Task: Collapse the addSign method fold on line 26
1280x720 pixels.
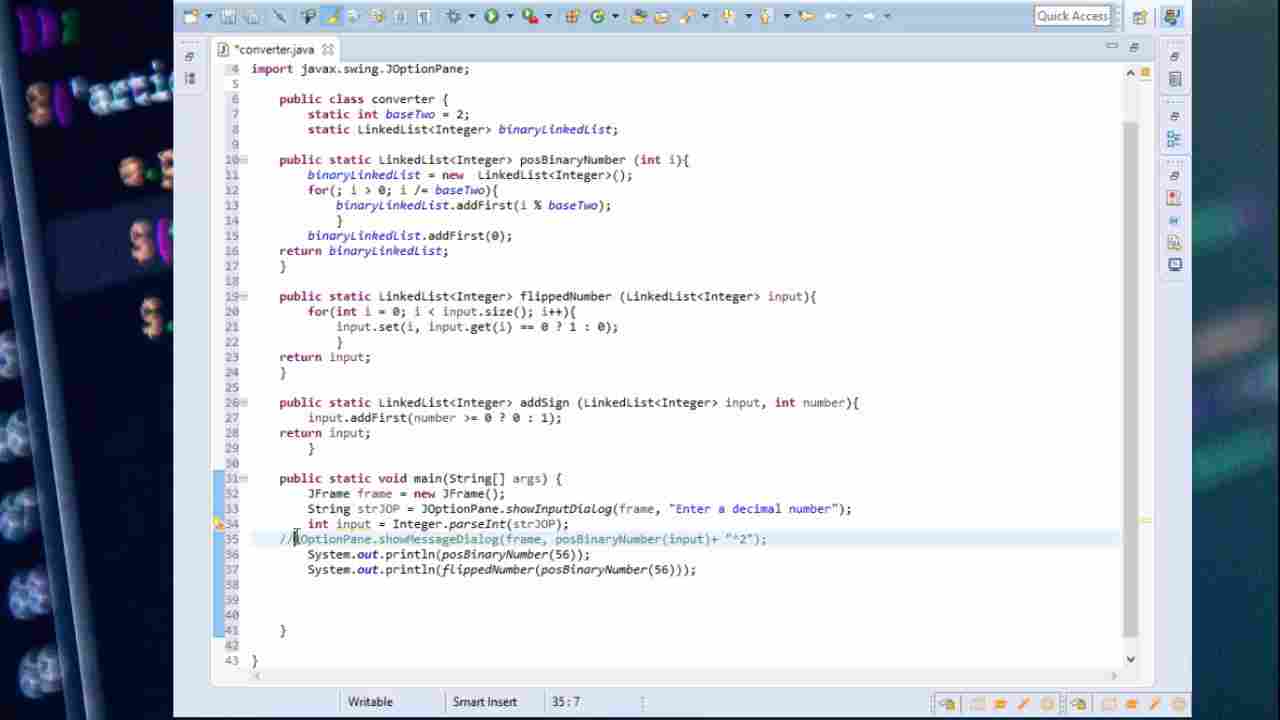Action: click(244, 403)
